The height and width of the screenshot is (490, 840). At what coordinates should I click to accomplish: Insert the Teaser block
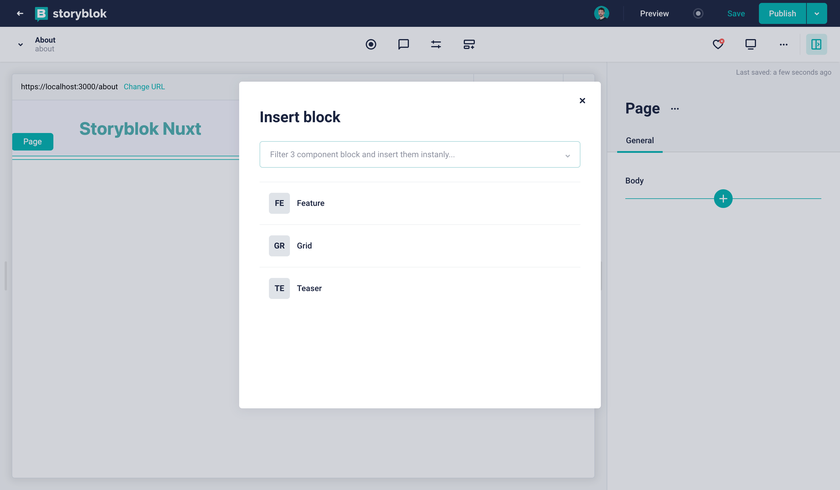[419, 288]
